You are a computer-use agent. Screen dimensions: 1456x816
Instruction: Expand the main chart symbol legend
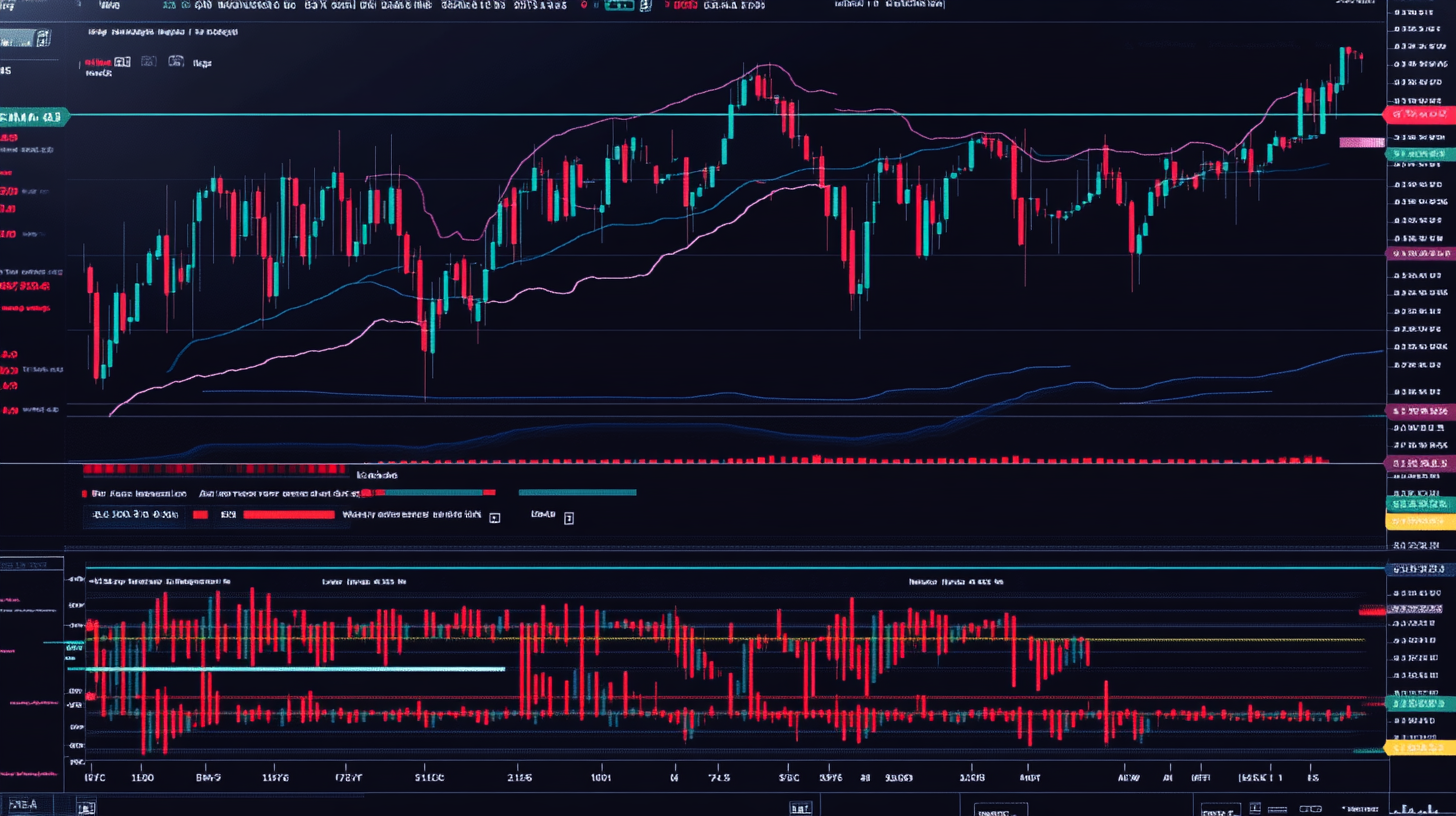[x=160, y=31]
